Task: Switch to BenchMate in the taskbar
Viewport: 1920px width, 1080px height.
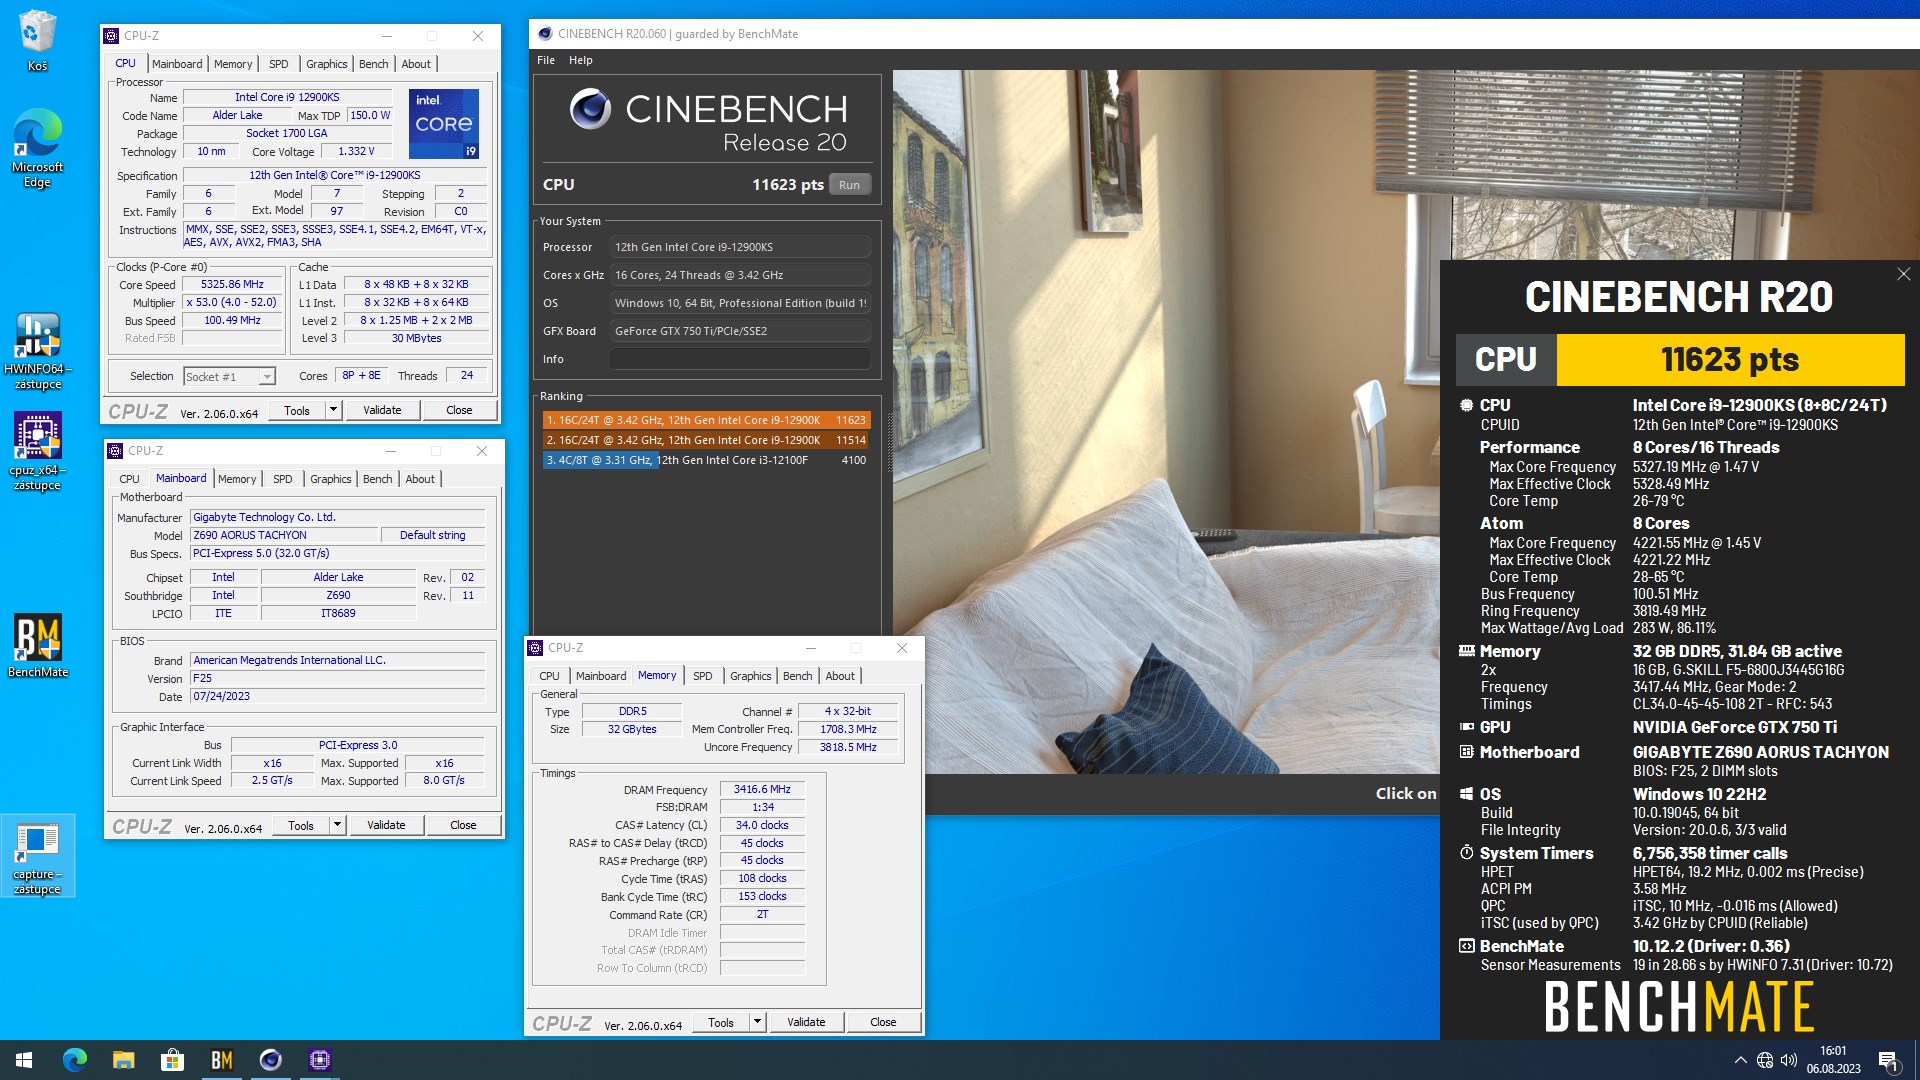Action: point(221,1060)
